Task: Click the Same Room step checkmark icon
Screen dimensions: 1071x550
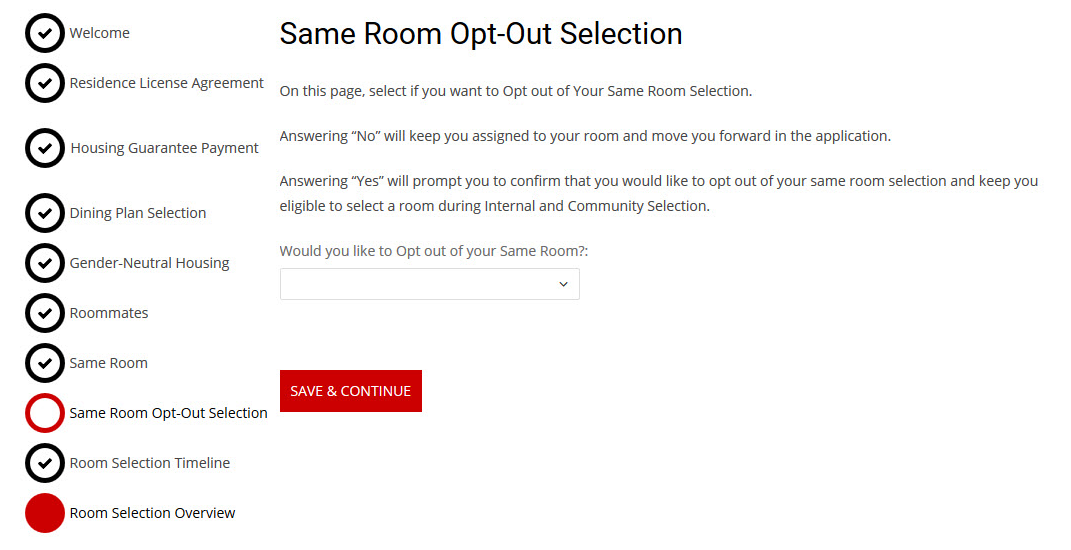Action: [45, 363]
